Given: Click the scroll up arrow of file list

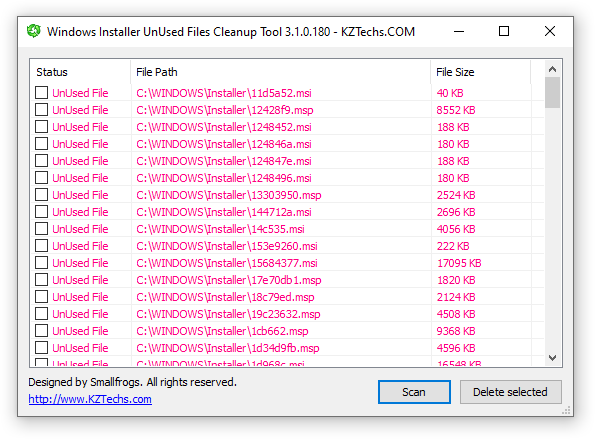Looking at the screenshot, I should click(x=552, y=69).
